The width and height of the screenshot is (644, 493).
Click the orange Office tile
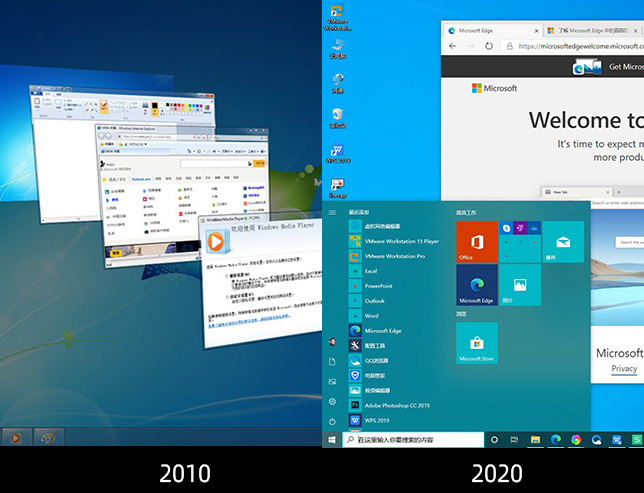click(477, 242)
